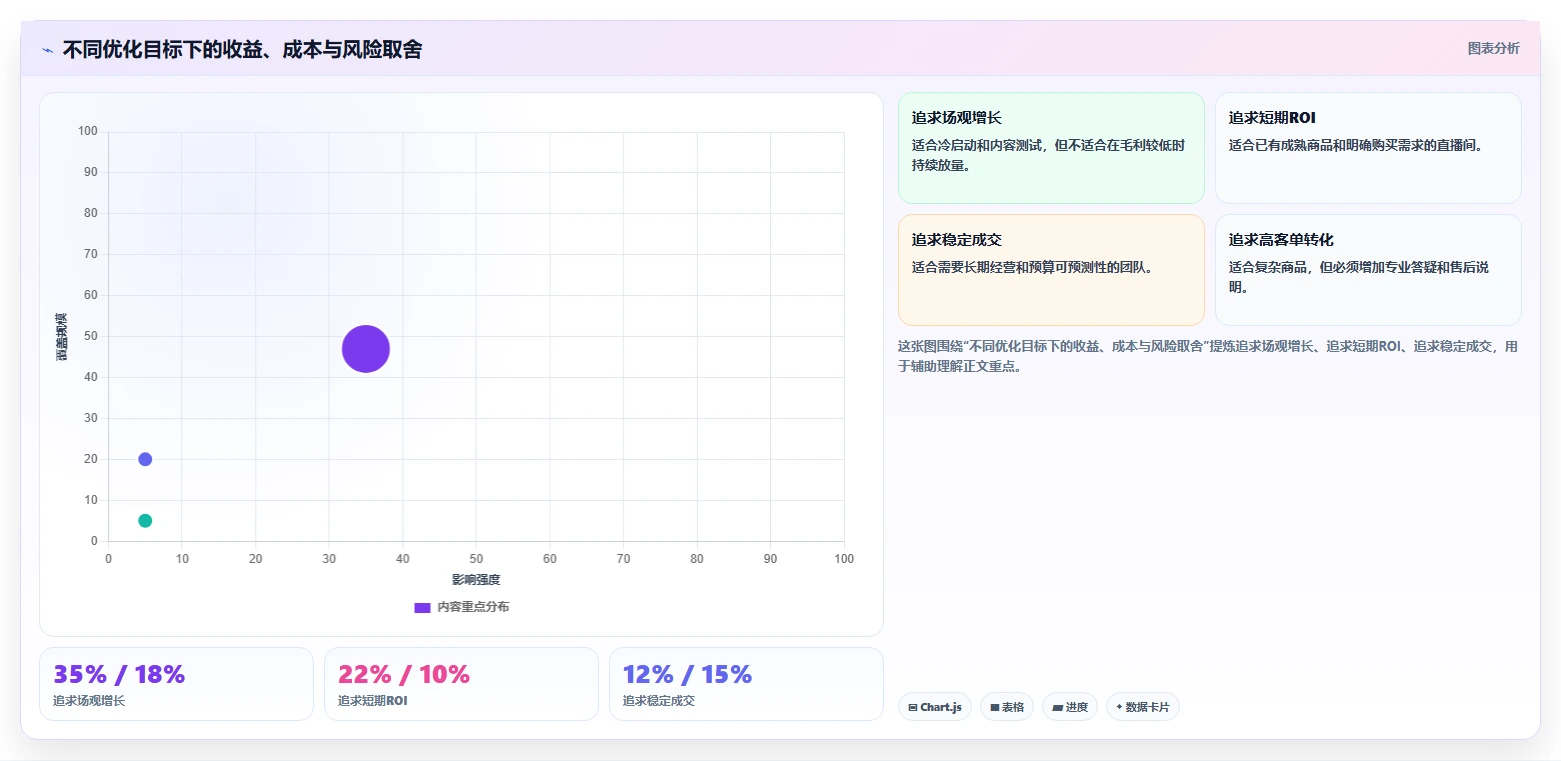Click the purple legend swatch
The image size is (1561, 761).
click(422, 608)
